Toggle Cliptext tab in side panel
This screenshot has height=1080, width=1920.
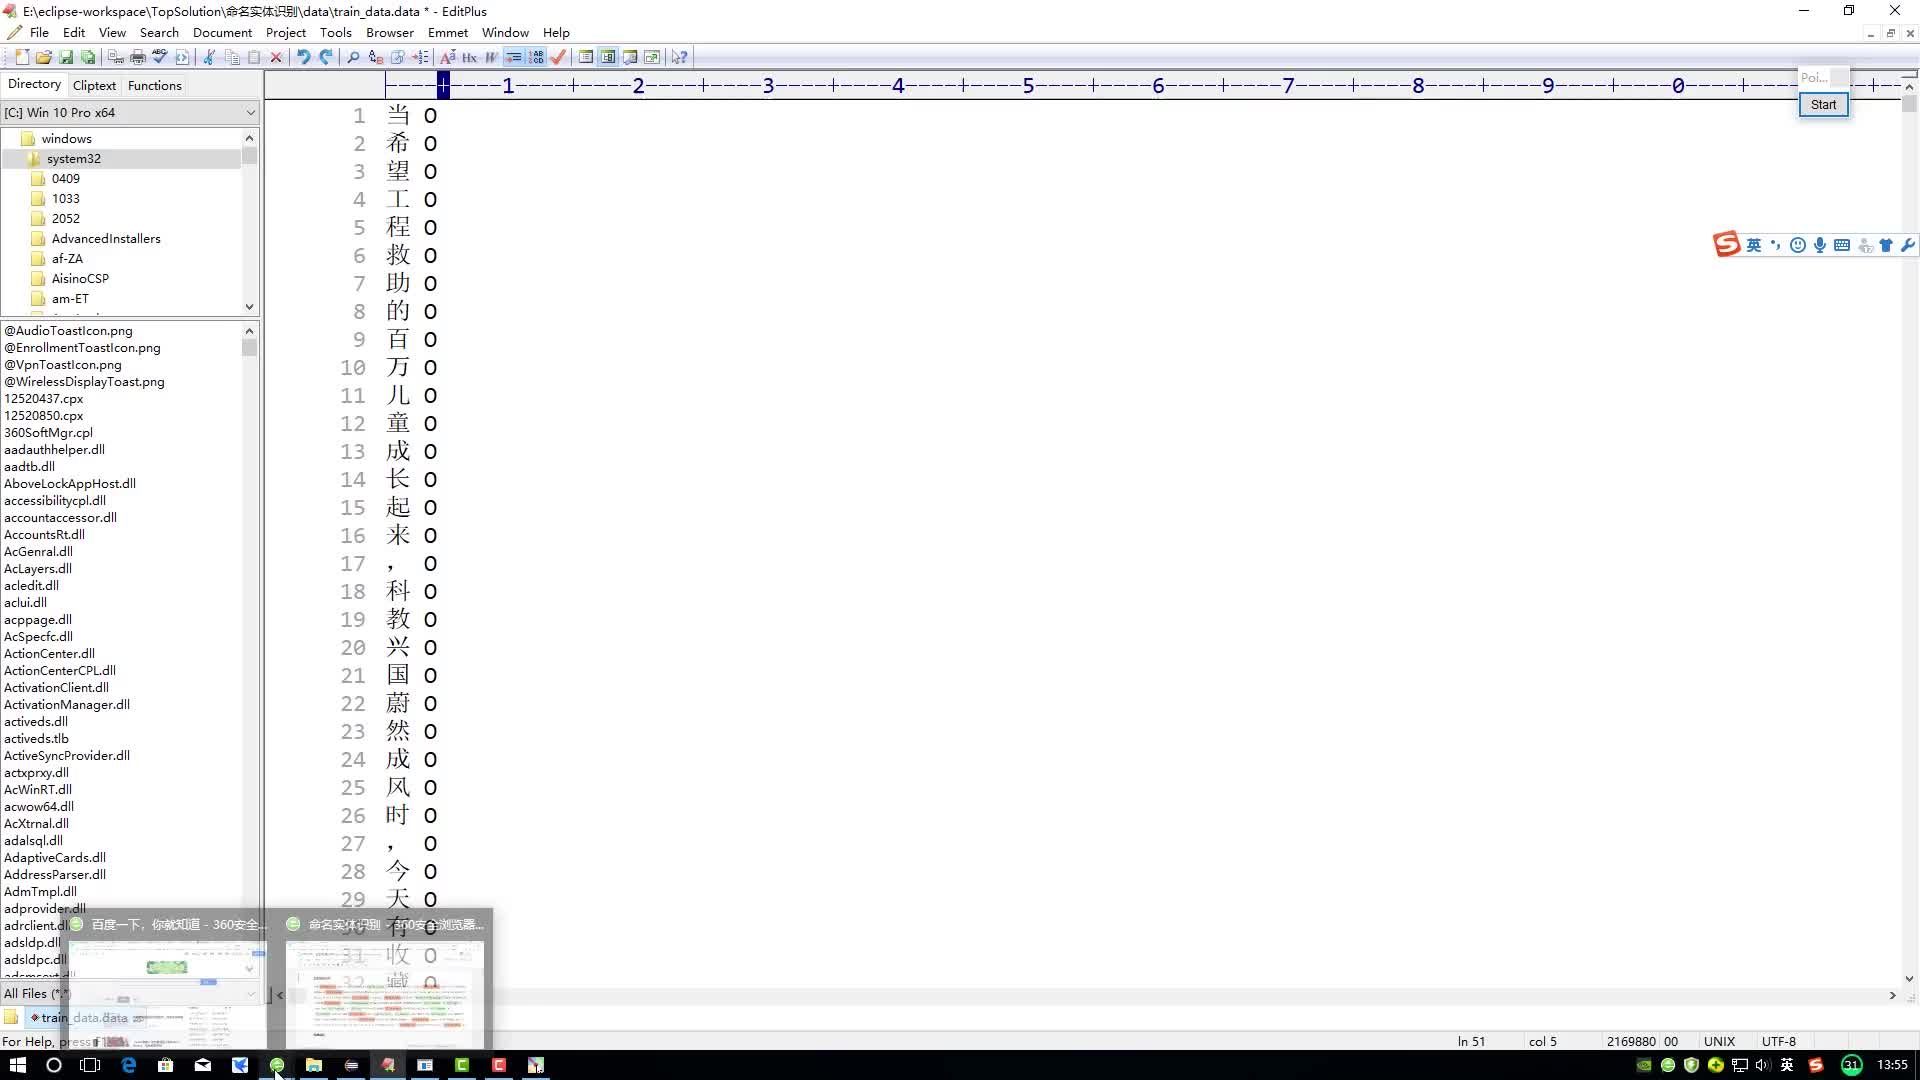pos(94,84)
